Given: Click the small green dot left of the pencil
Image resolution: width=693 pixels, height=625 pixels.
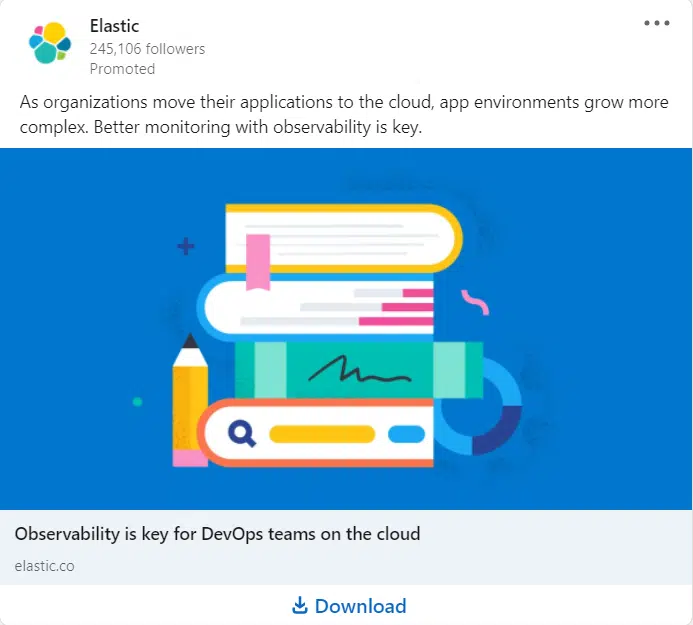Looking at the screenshot, I should tap(137, 402).
